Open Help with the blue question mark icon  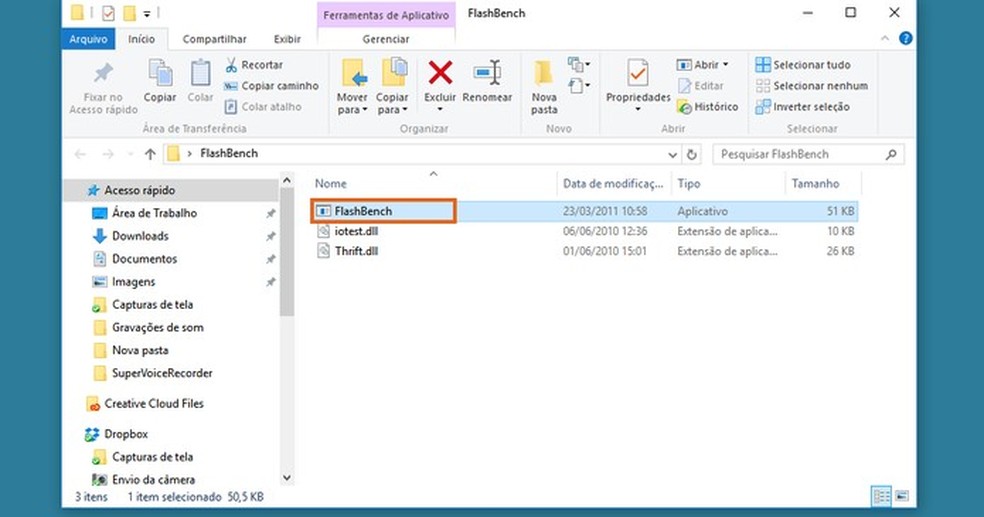pos(906,38)
